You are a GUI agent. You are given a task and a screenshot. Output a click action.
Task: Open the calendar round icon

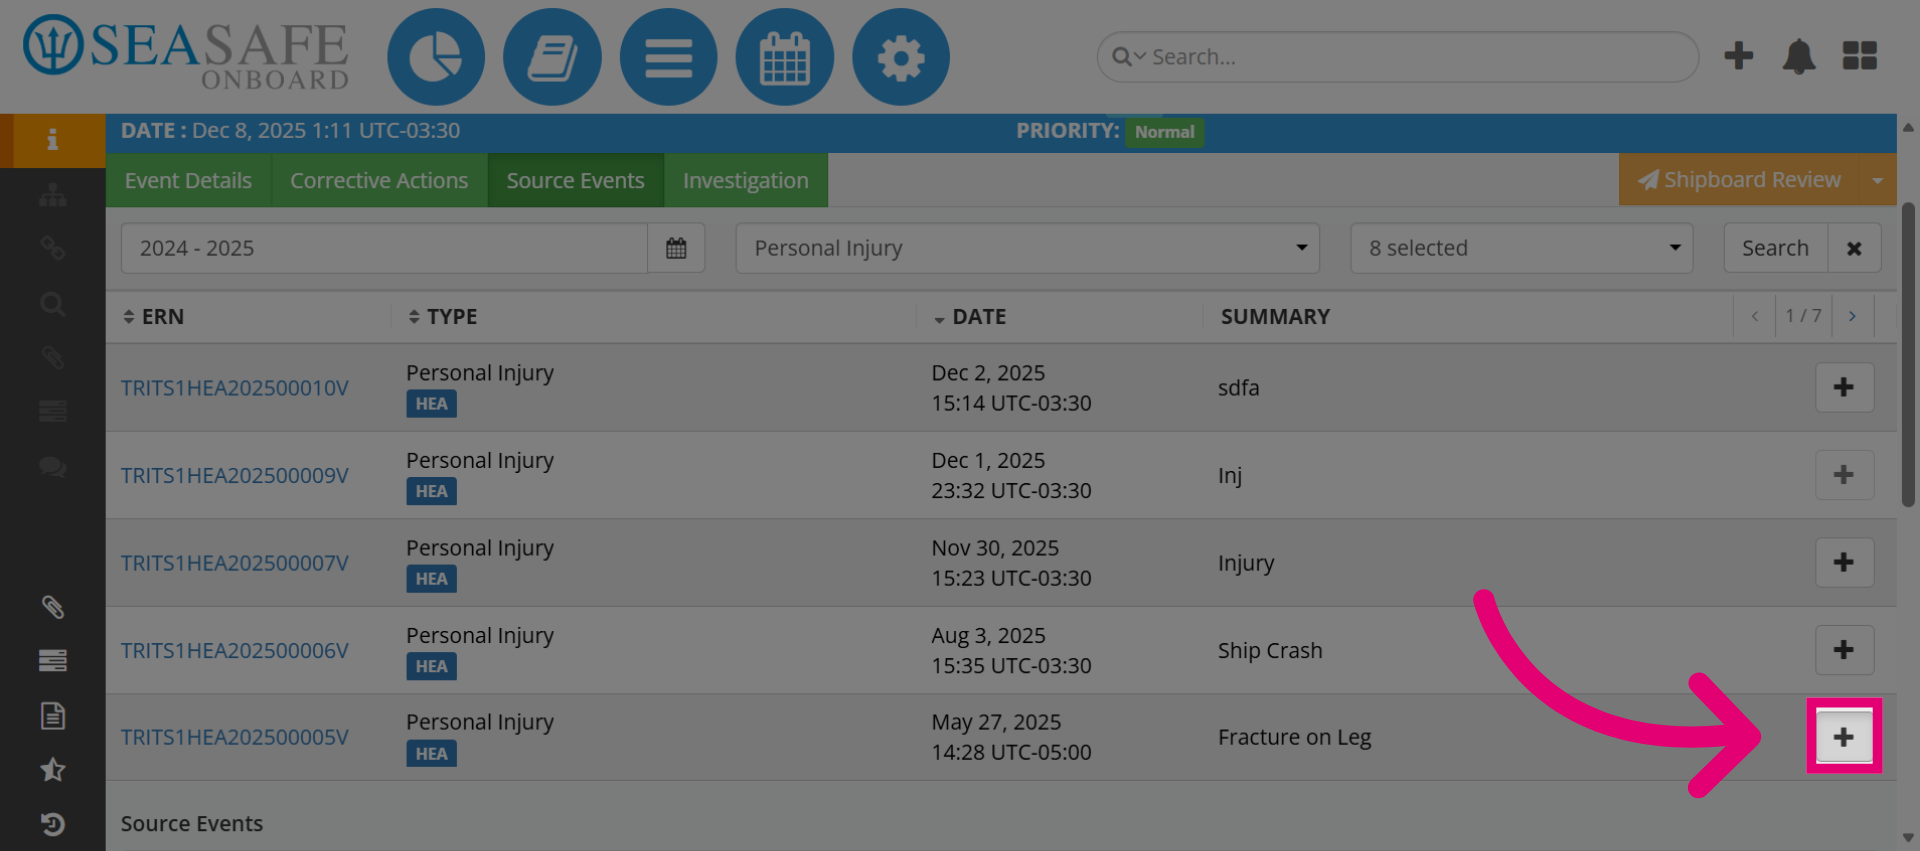(784, 57)
